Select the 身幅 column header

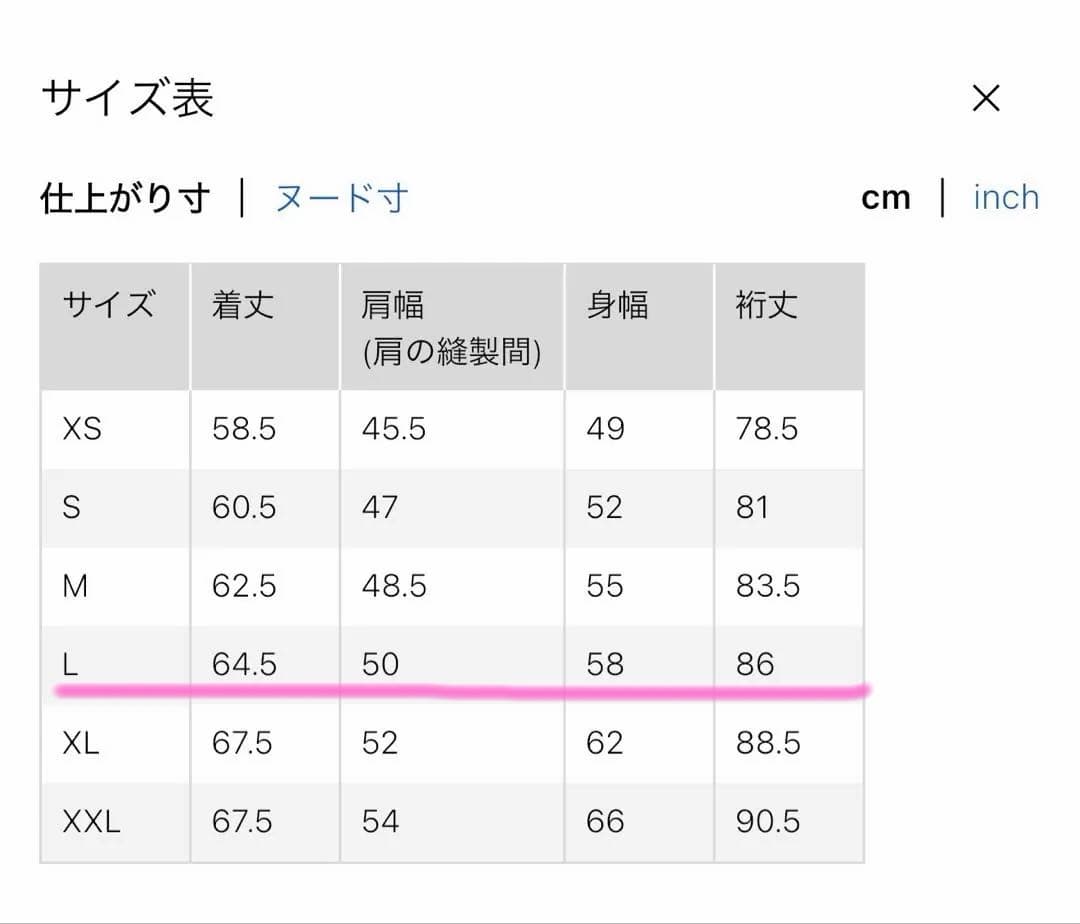(x=620, y=307)
